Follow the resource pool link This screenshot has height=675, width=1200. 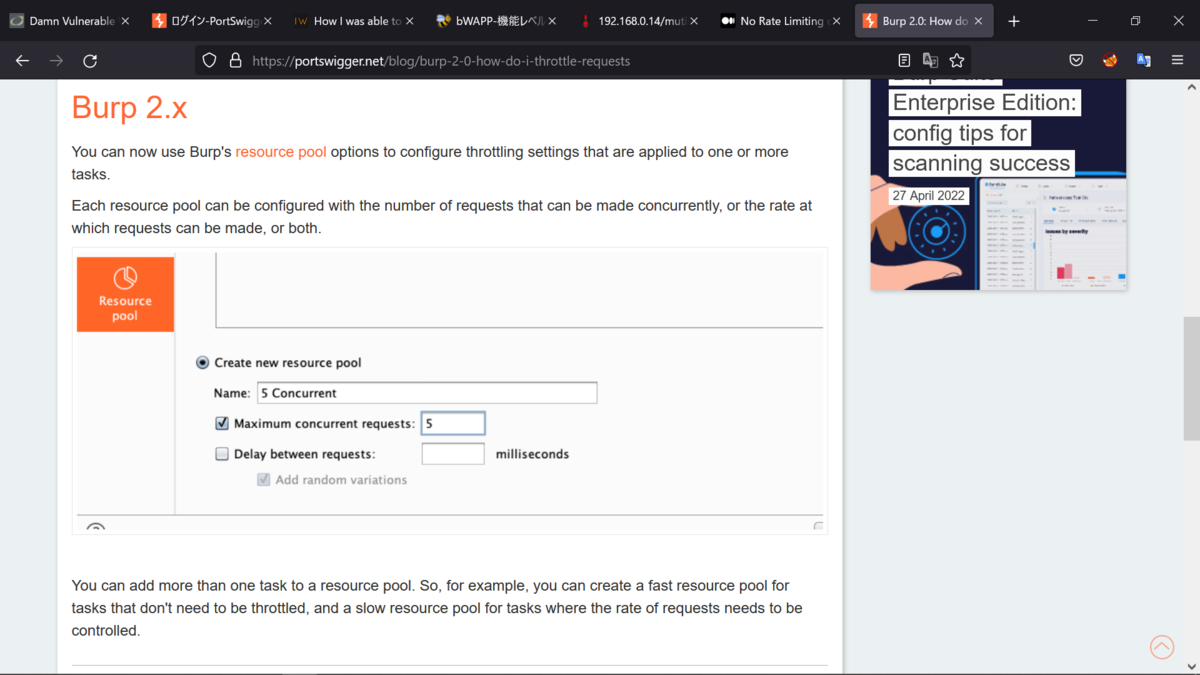[281, 152]
